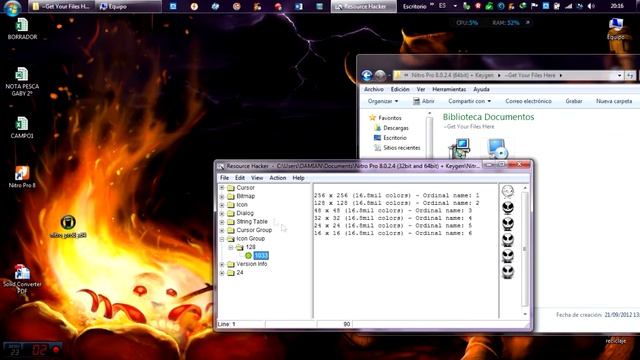
Task: Open the Ayuda menu in Explorer
Action: pyautogui.click(x=481, y=89)
